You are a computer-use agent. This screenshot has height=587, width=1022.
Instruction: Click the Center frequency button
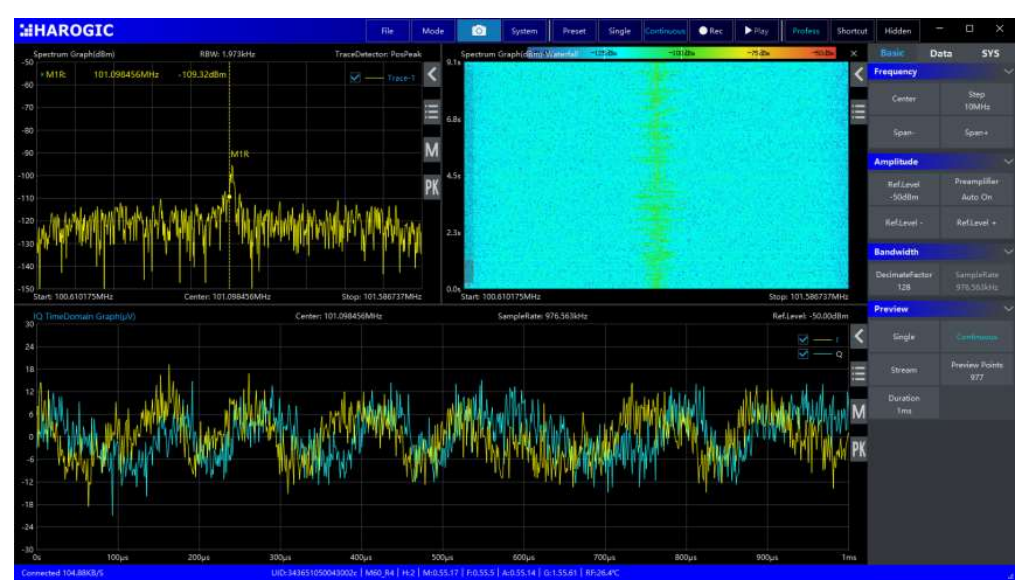pyautogui.click(x=903, y=99)
